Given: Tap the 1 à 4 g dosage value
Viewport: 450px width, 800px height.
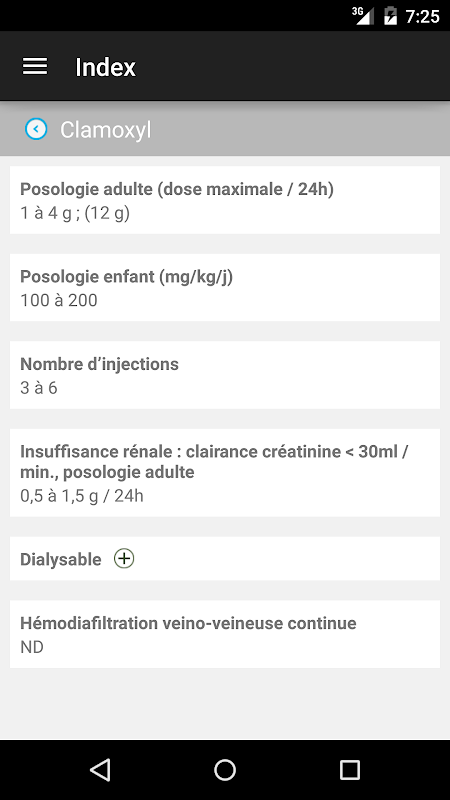Looking at the screenshot, I should pyautogui.click(x=75, y=213).
